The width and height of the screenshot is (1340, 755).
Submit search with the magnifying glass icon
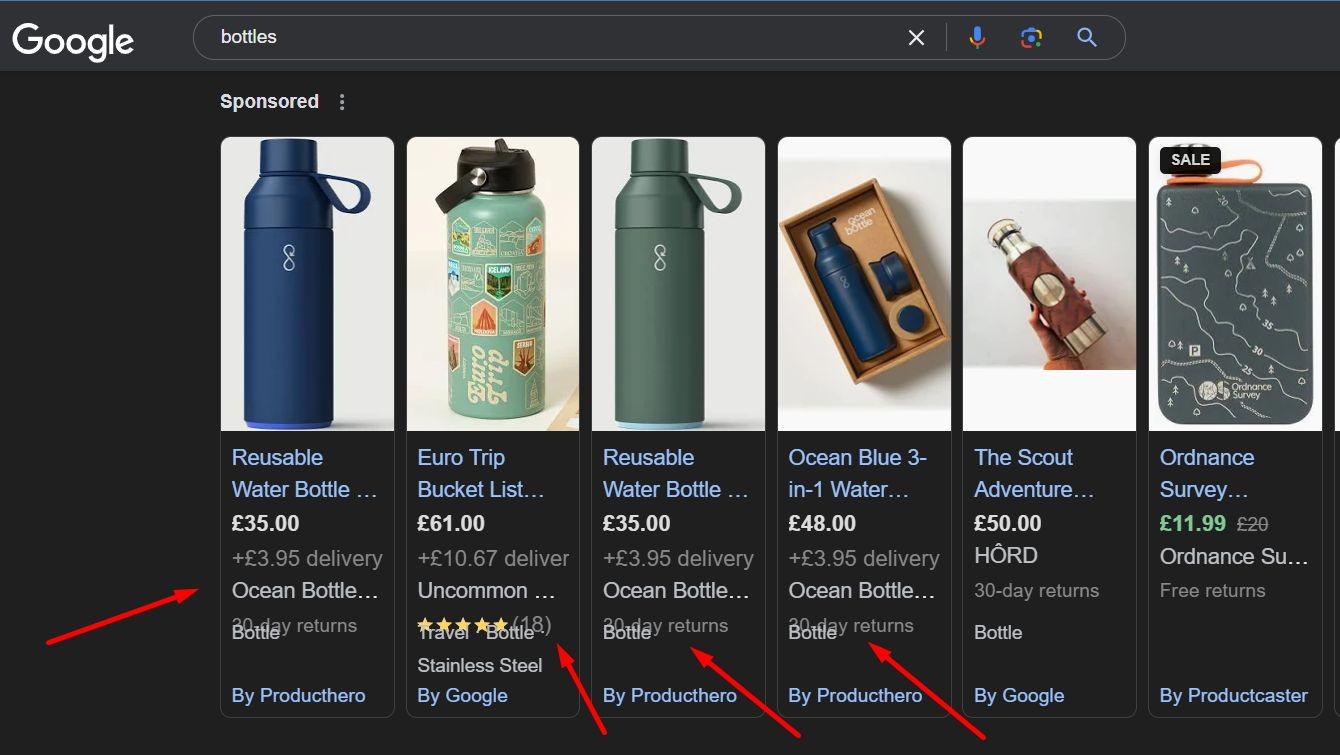[x=1087, y=38]
